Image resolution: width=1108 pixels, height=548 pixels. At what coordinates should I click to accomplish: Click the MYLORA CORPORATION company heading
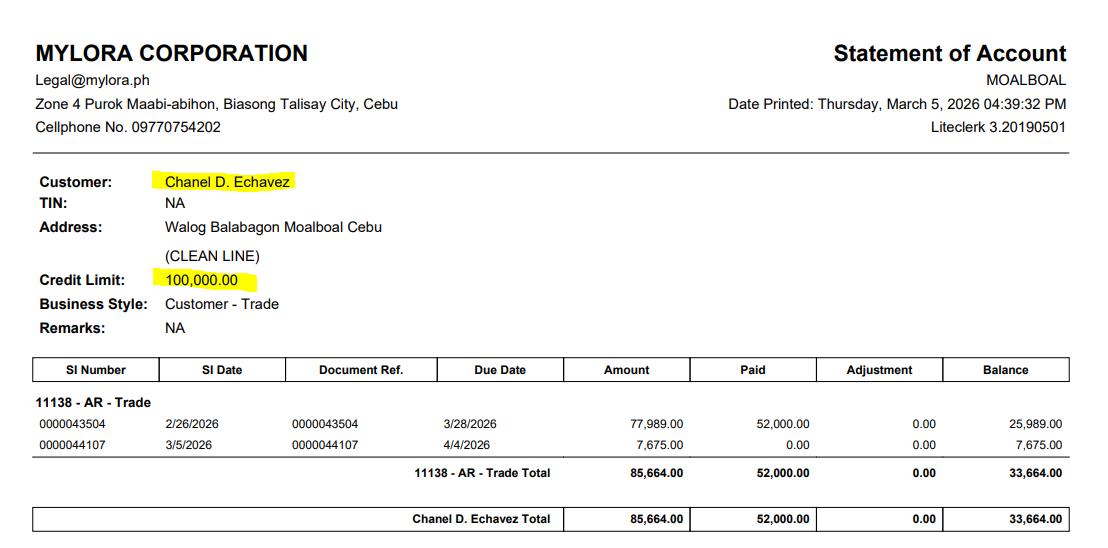[x=171, y=53]
